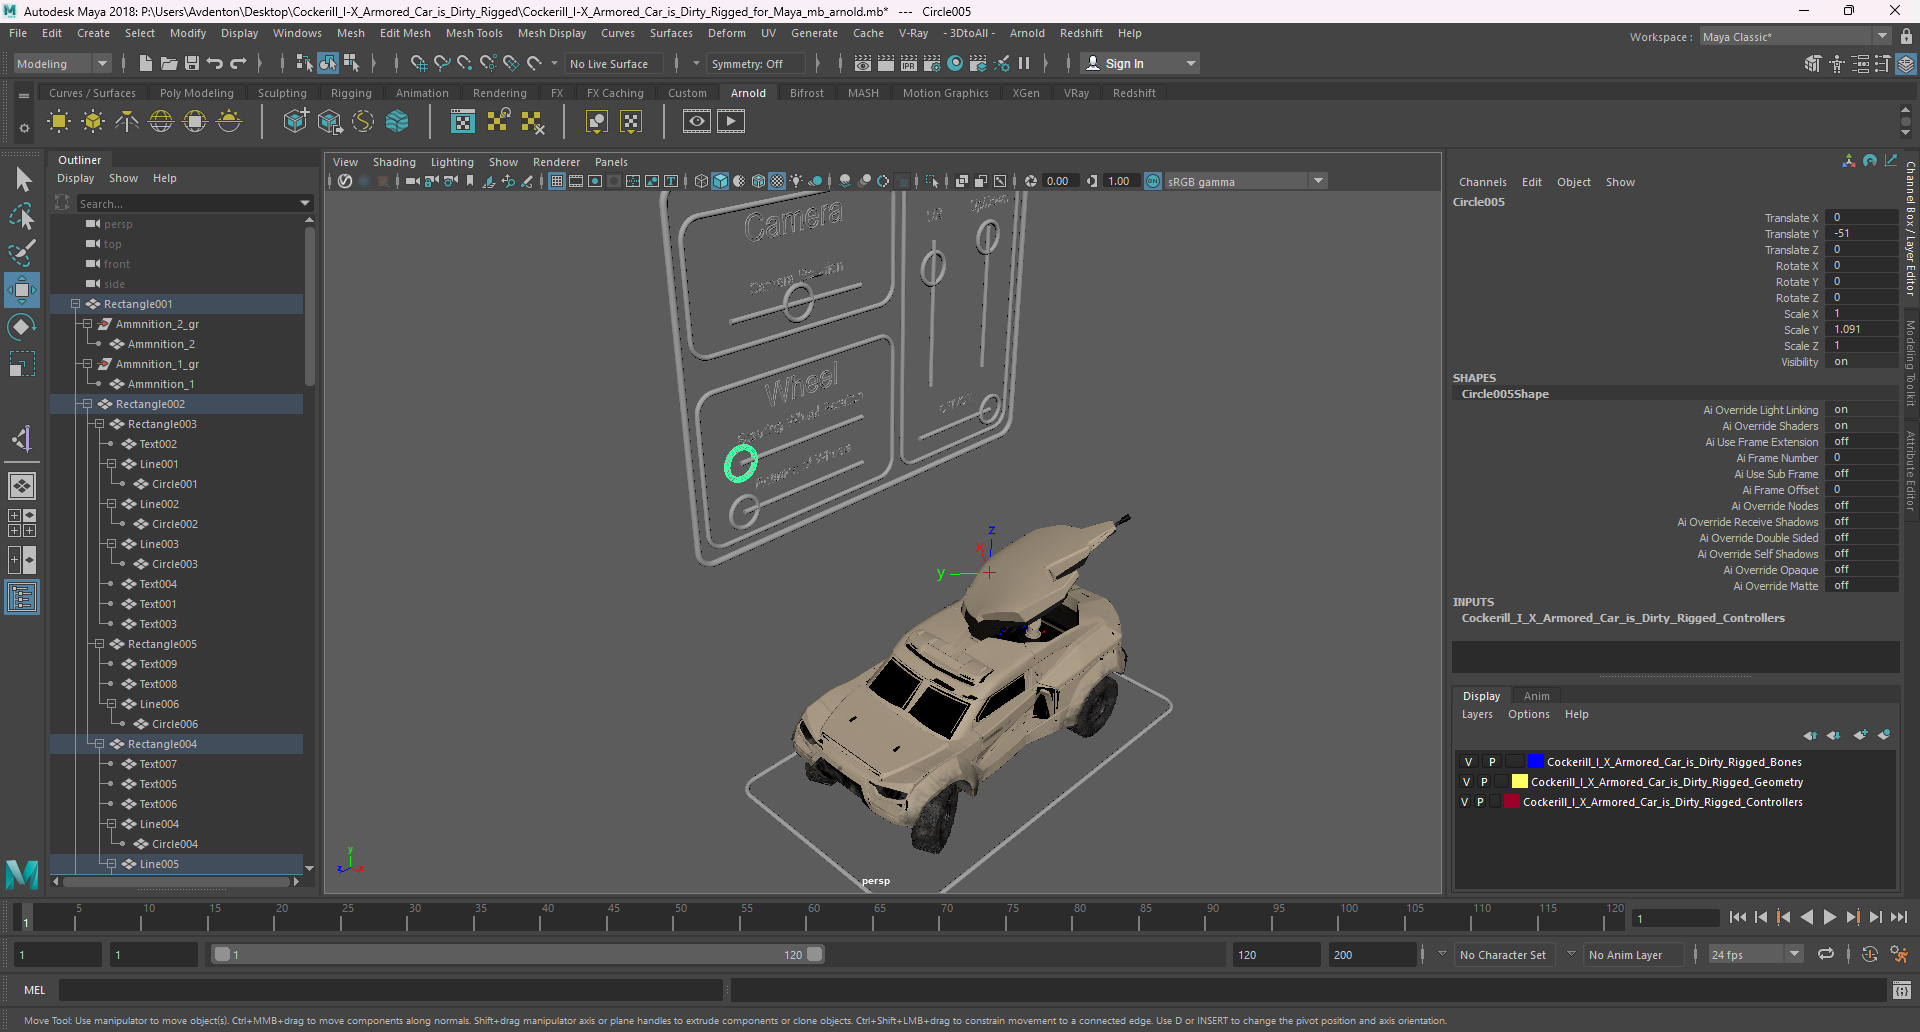Switch to Poly Modeling shelf tab

pyautogui.click(x=197, y=93)
